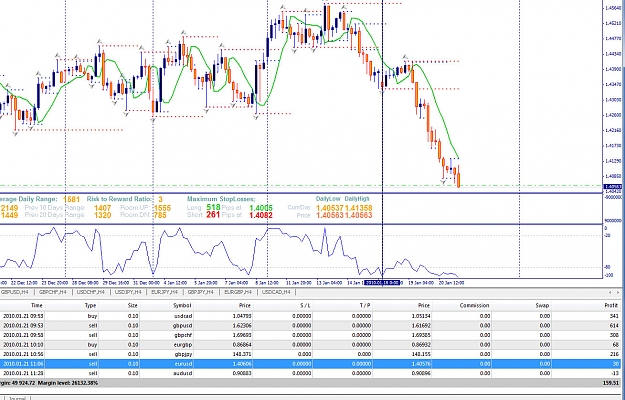Click the 20 Jan 12:00 time axis label
625x400 pixels.
[451, 282]
